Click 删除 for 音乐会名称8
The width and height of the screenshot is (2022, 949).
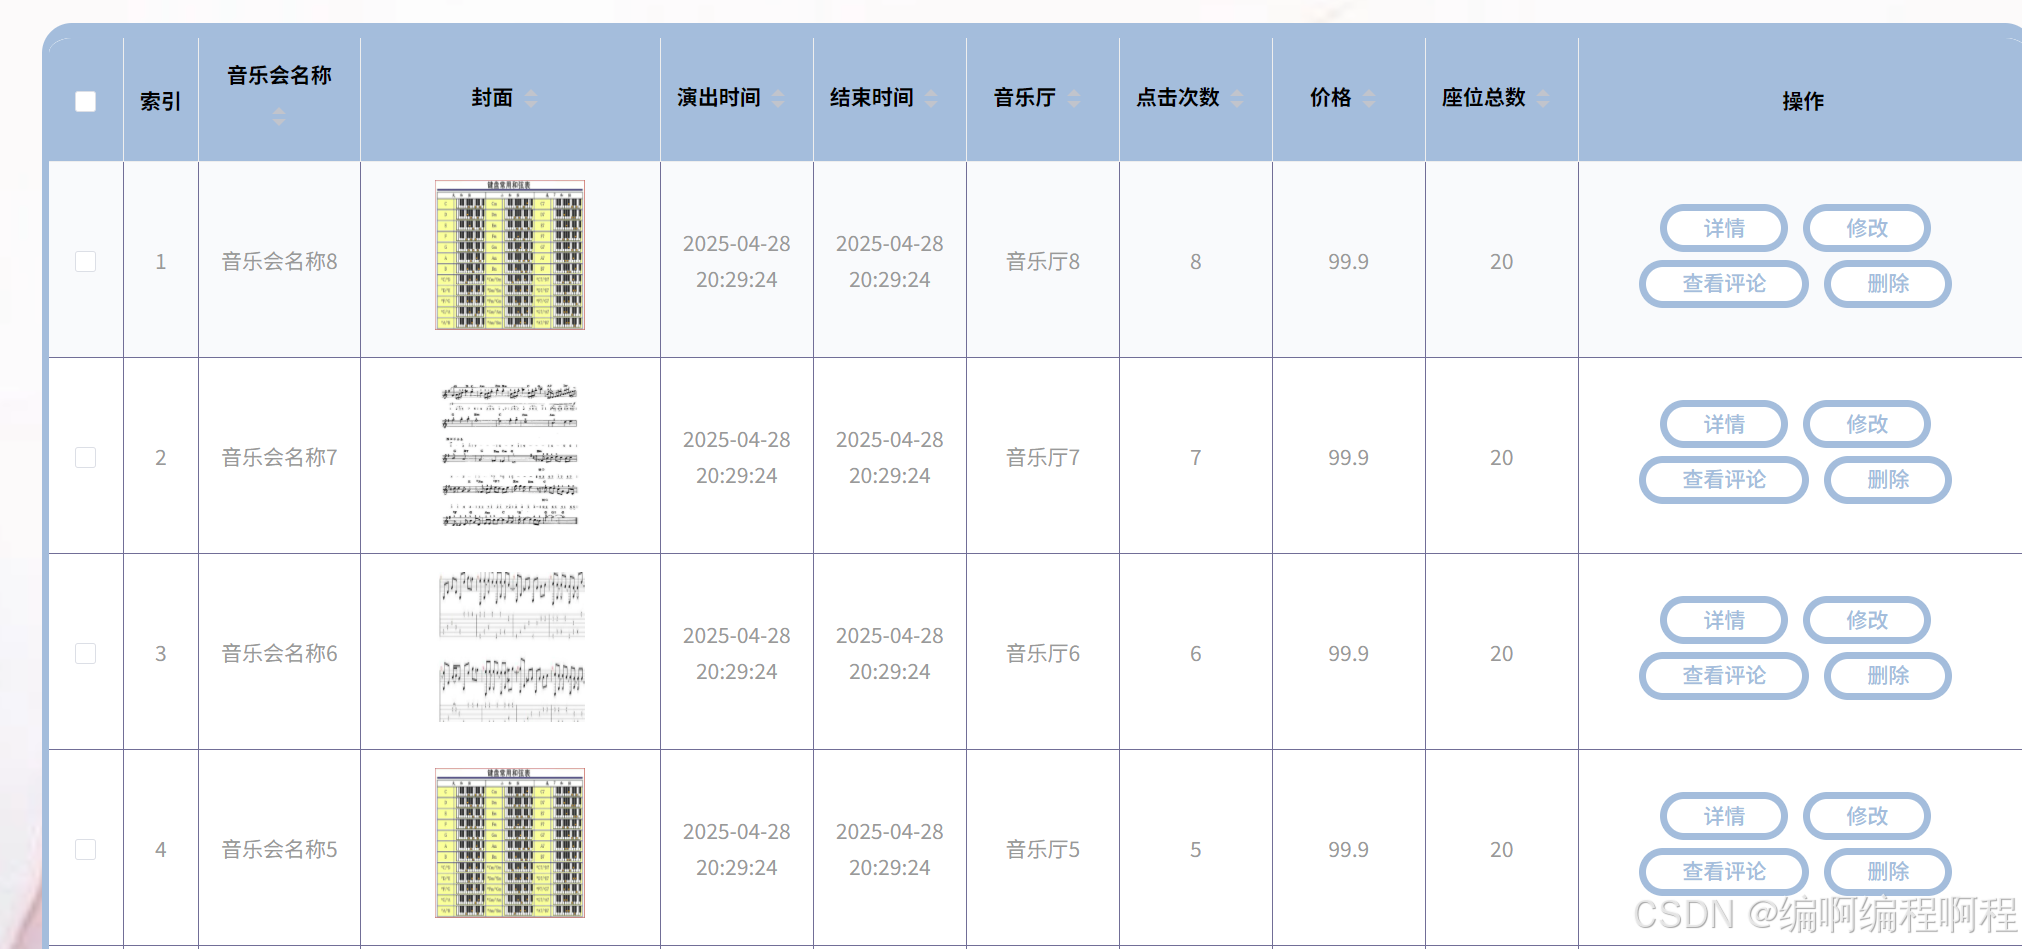click(1888, 284)
